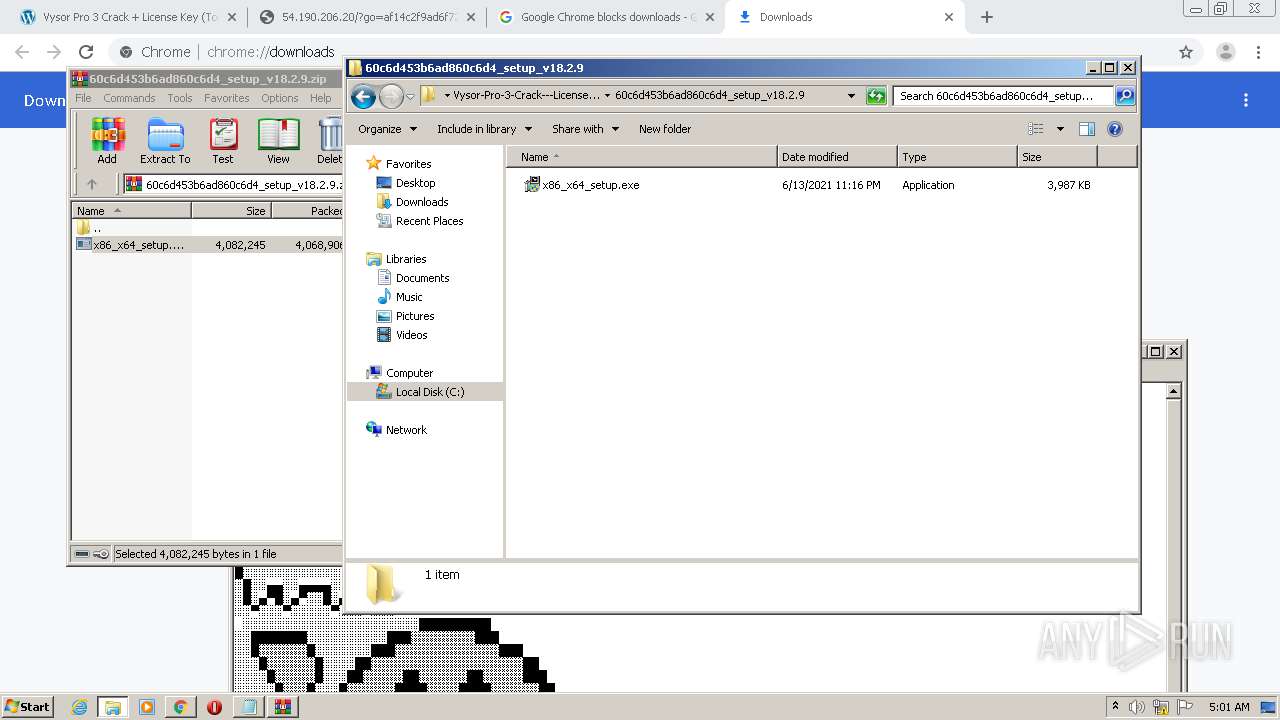Select Recent Places in Favorites

429,221
